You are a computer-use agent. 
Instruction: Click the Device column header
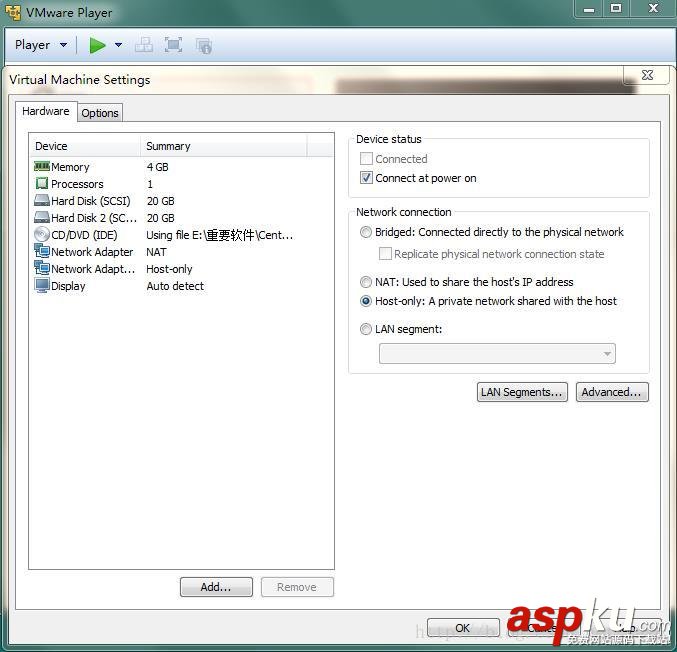(x=85, y=146)
